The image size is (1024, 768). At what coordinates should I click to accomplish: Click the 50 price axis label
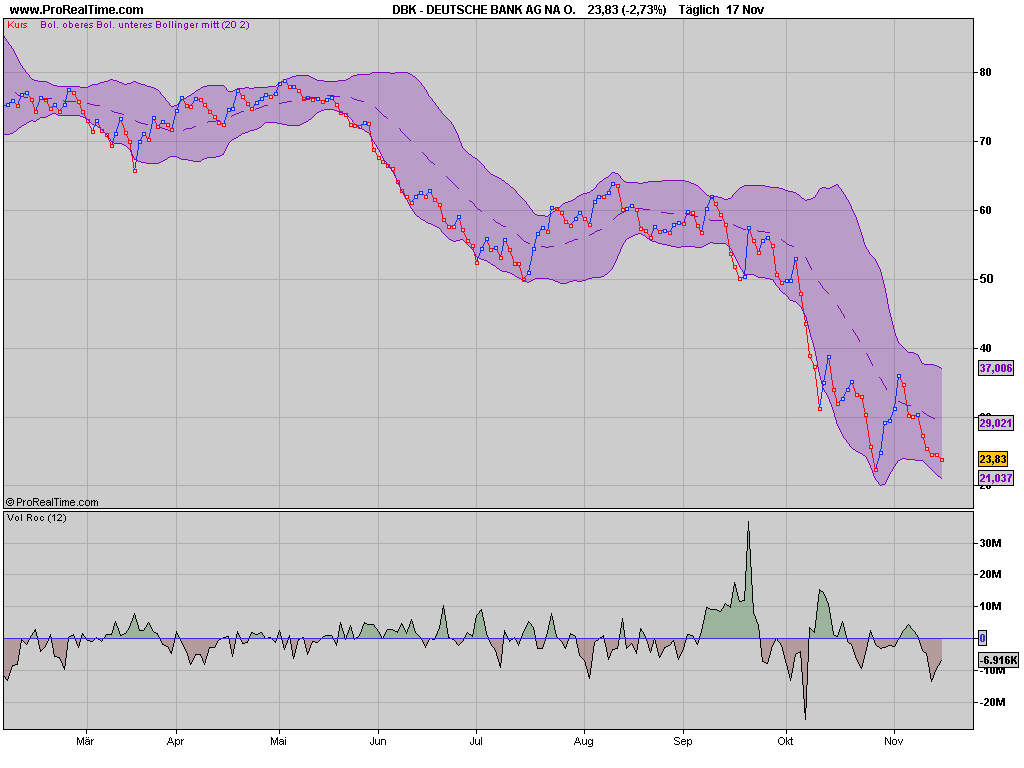pos(985,279)
